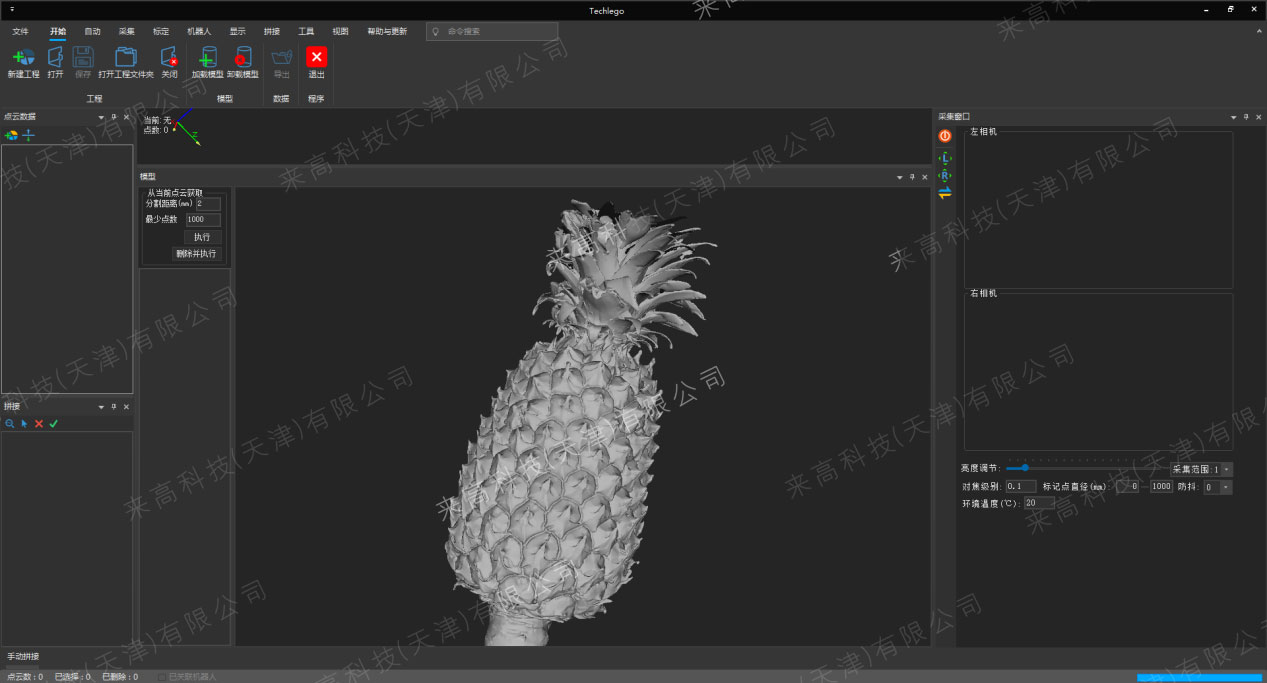Open the 采集范围 dropdown
Image resolution: width=1267 pixels, height=683 pixels.
1226,469
